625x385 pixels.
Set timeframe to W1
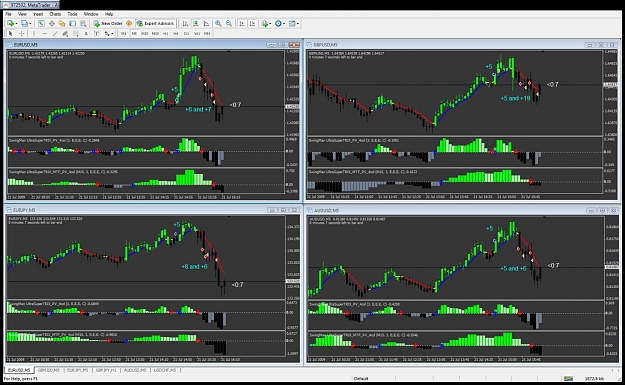coord(197,33)
